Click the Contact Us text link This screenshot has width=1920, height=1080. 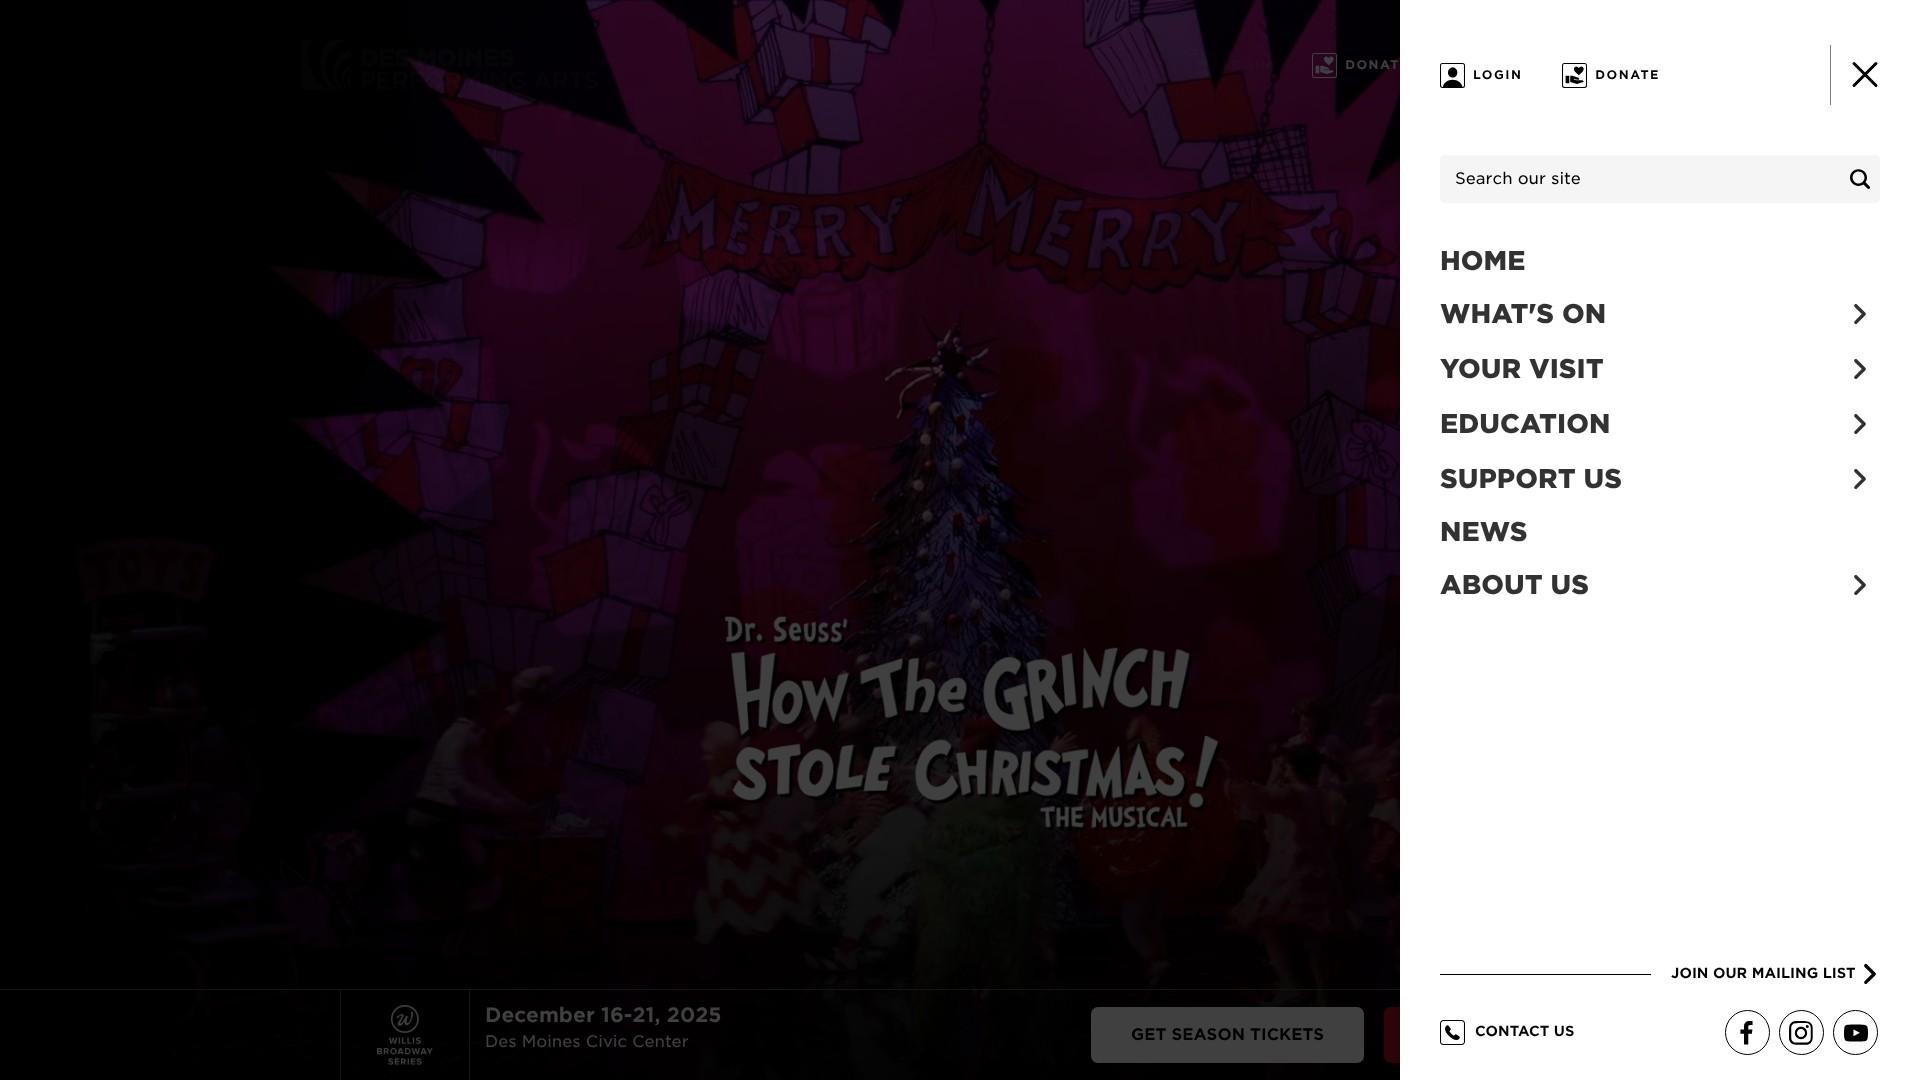point(1524,1031)
